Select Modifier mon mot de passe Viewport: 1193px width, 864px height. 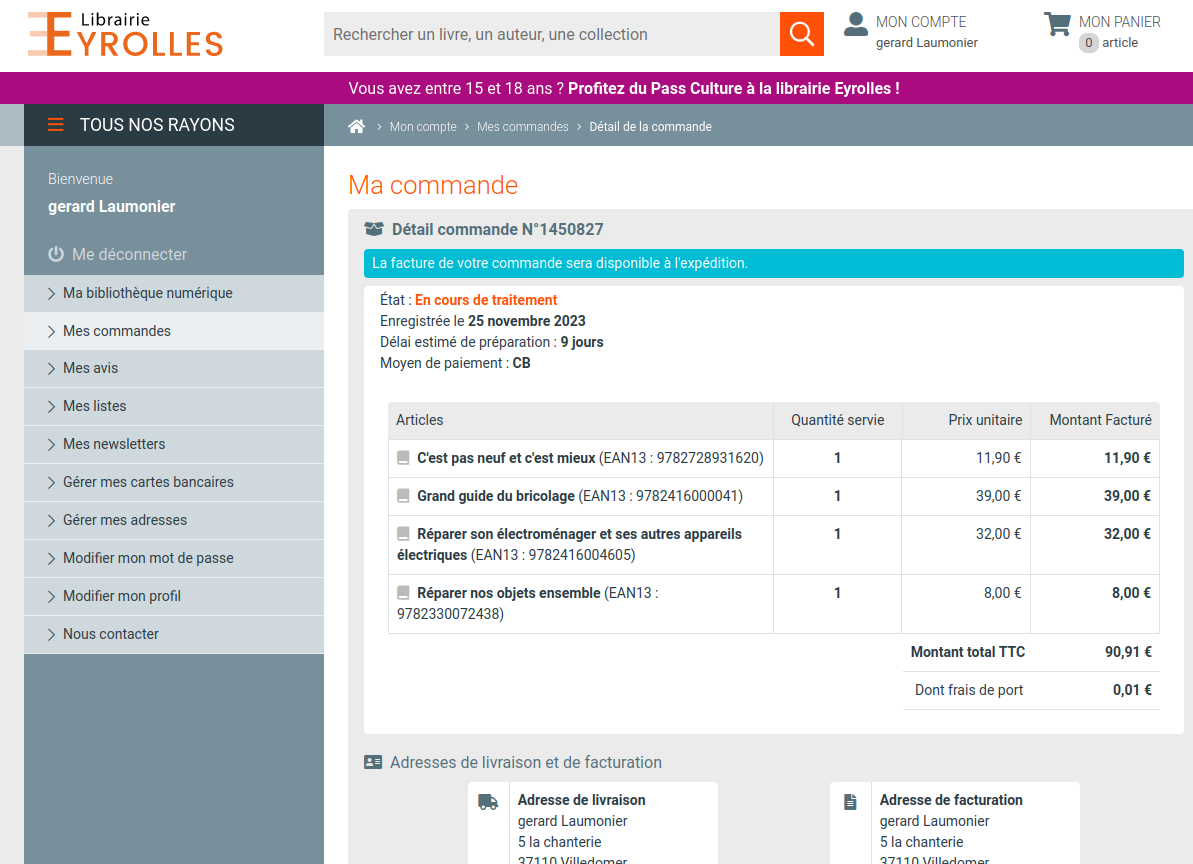pyautogui.click(x=148, y=558)
